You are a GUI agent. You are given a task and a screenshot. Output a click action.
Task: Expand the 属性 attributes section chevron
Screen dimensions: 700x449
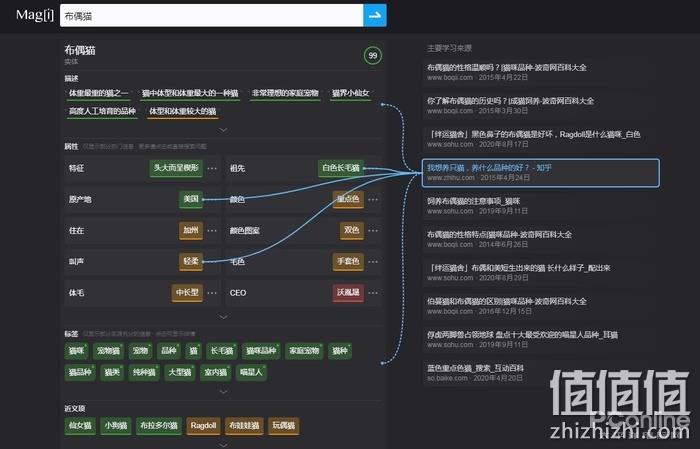point(223,317)
